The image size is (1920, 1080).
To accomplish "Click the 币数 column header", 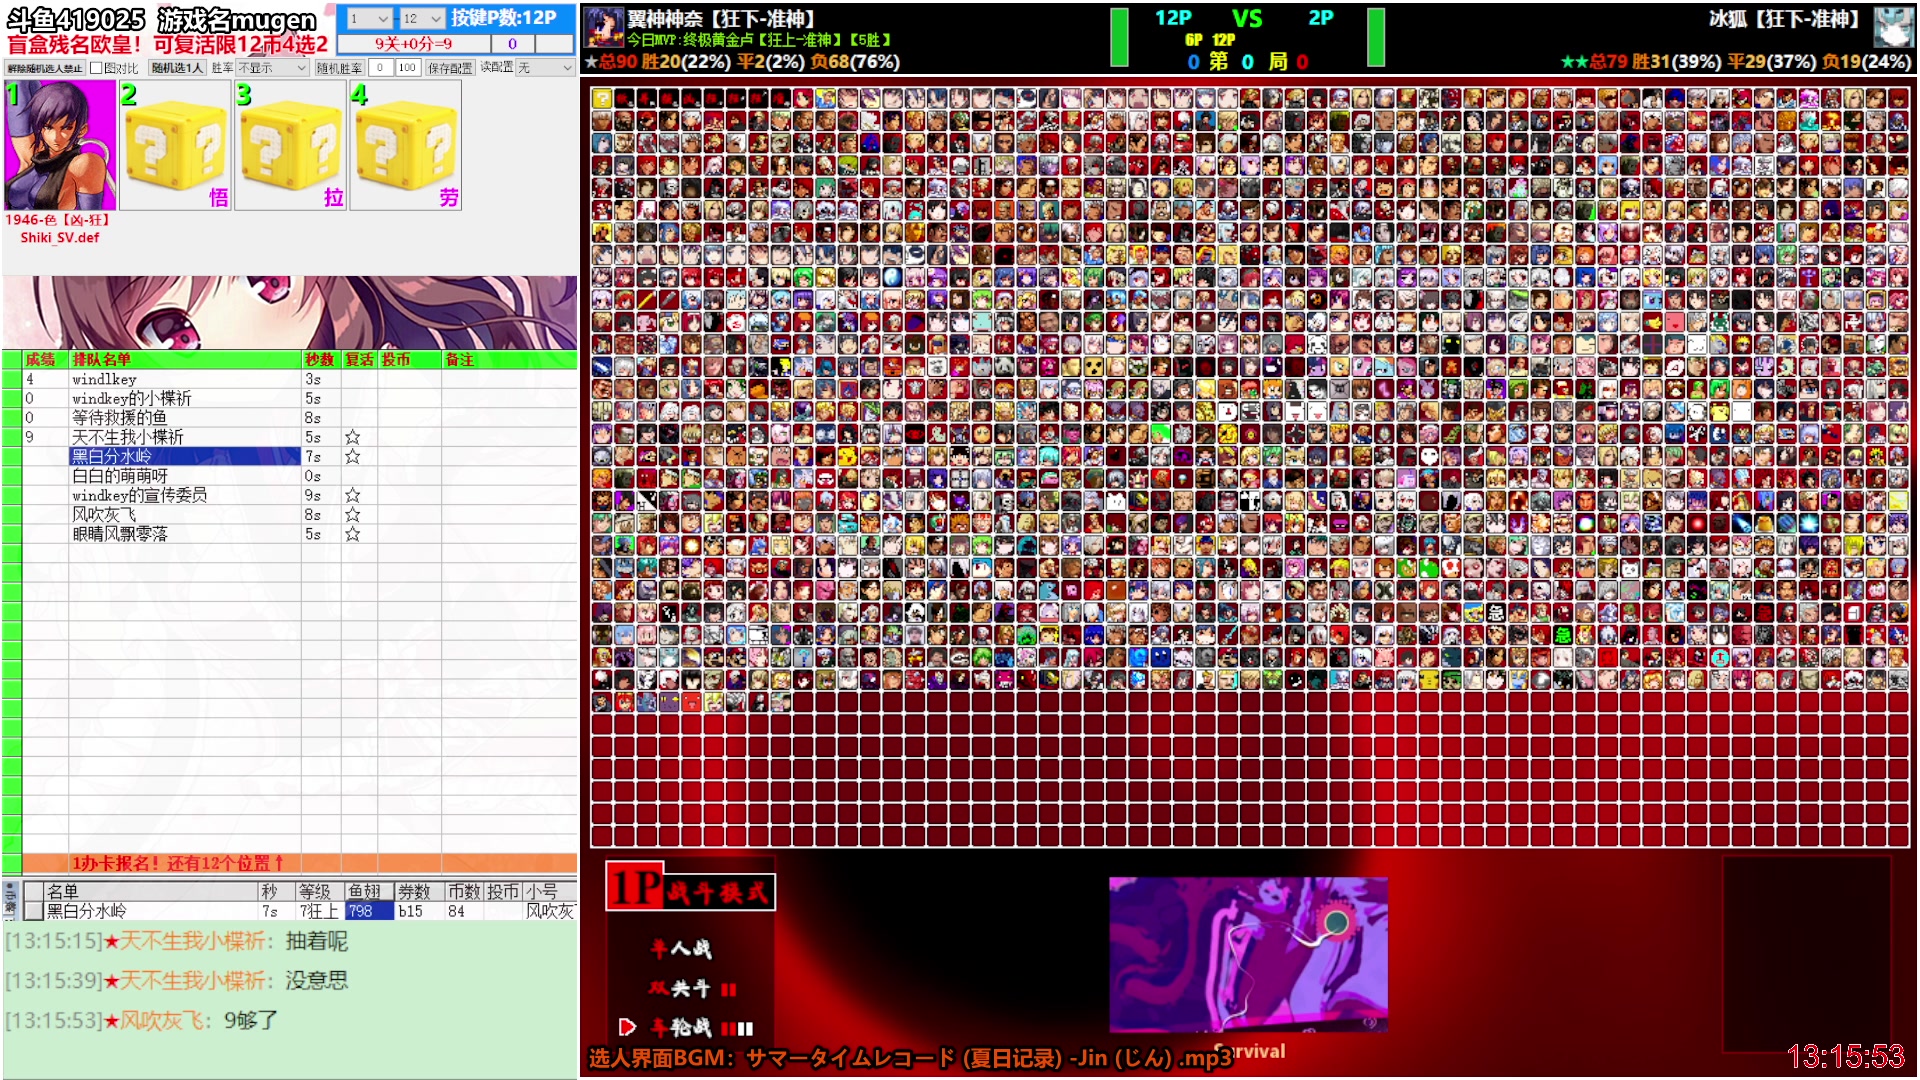I will coord(464,891).
